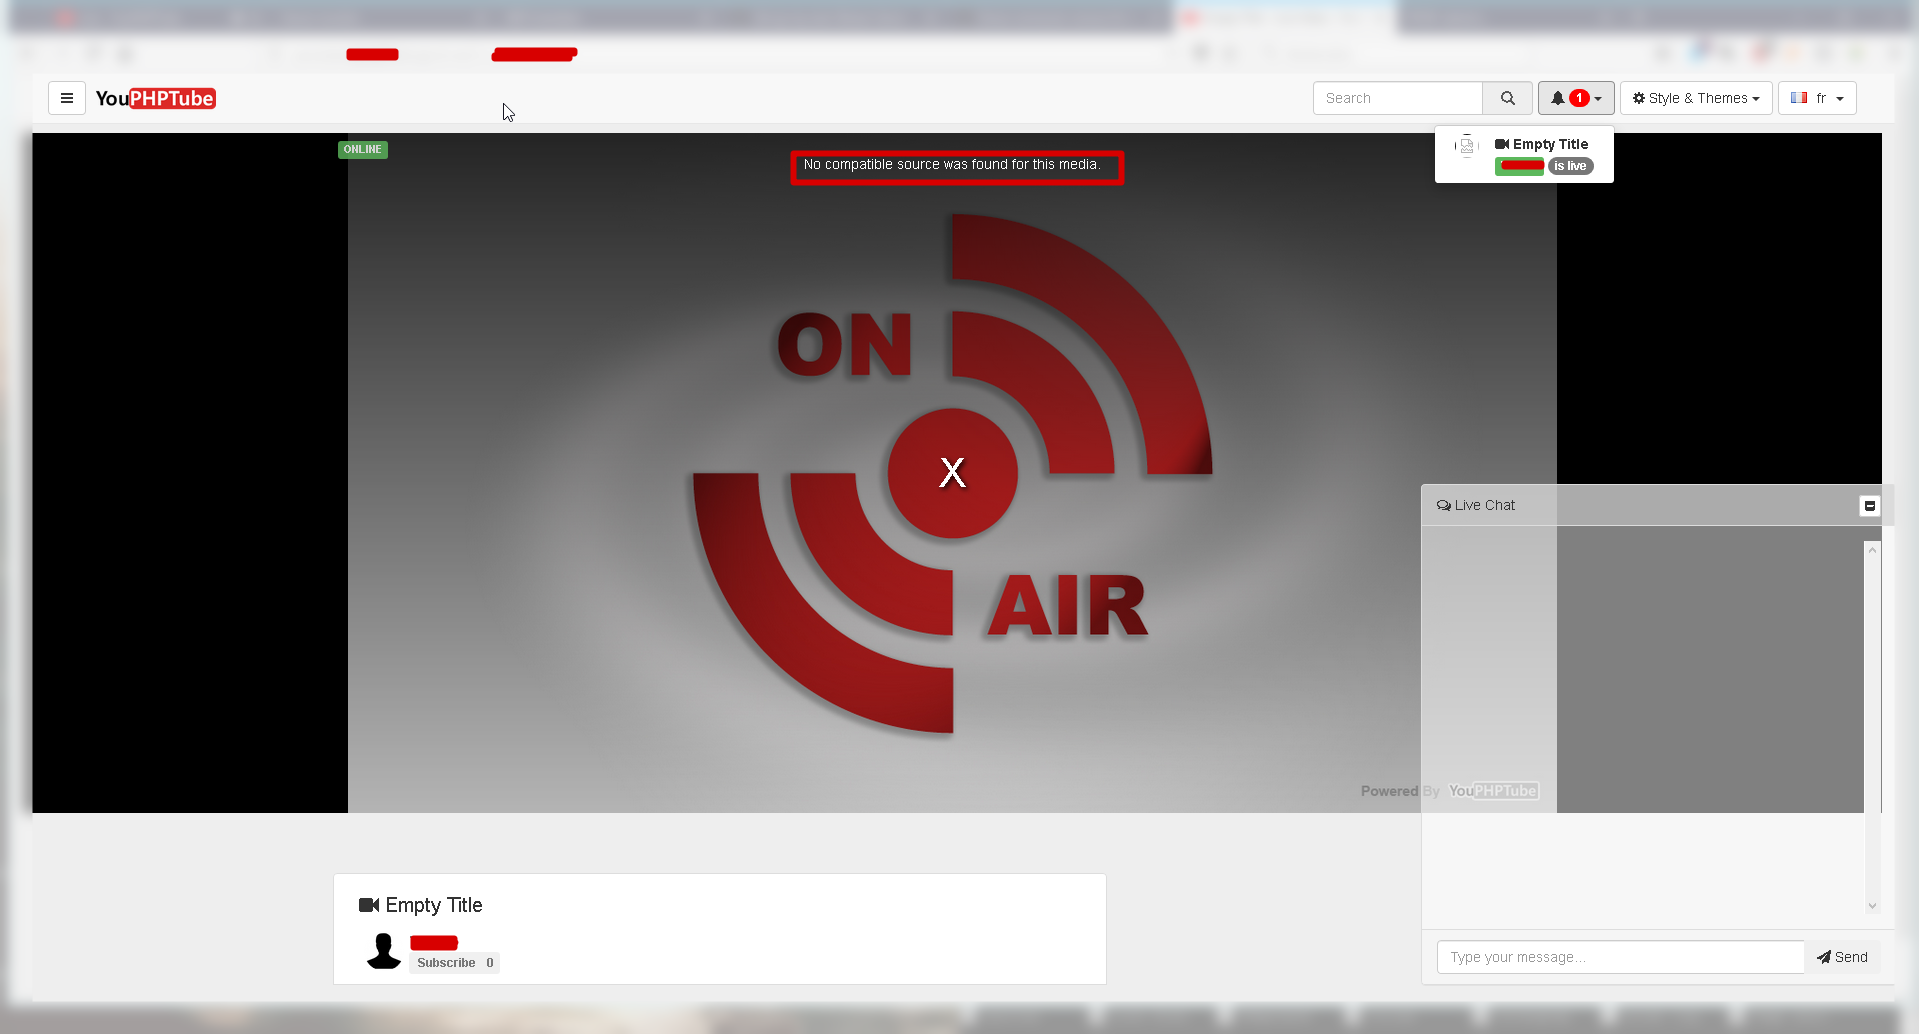
Task: Subscribe to the channel
Action: [x=446, y=963]
